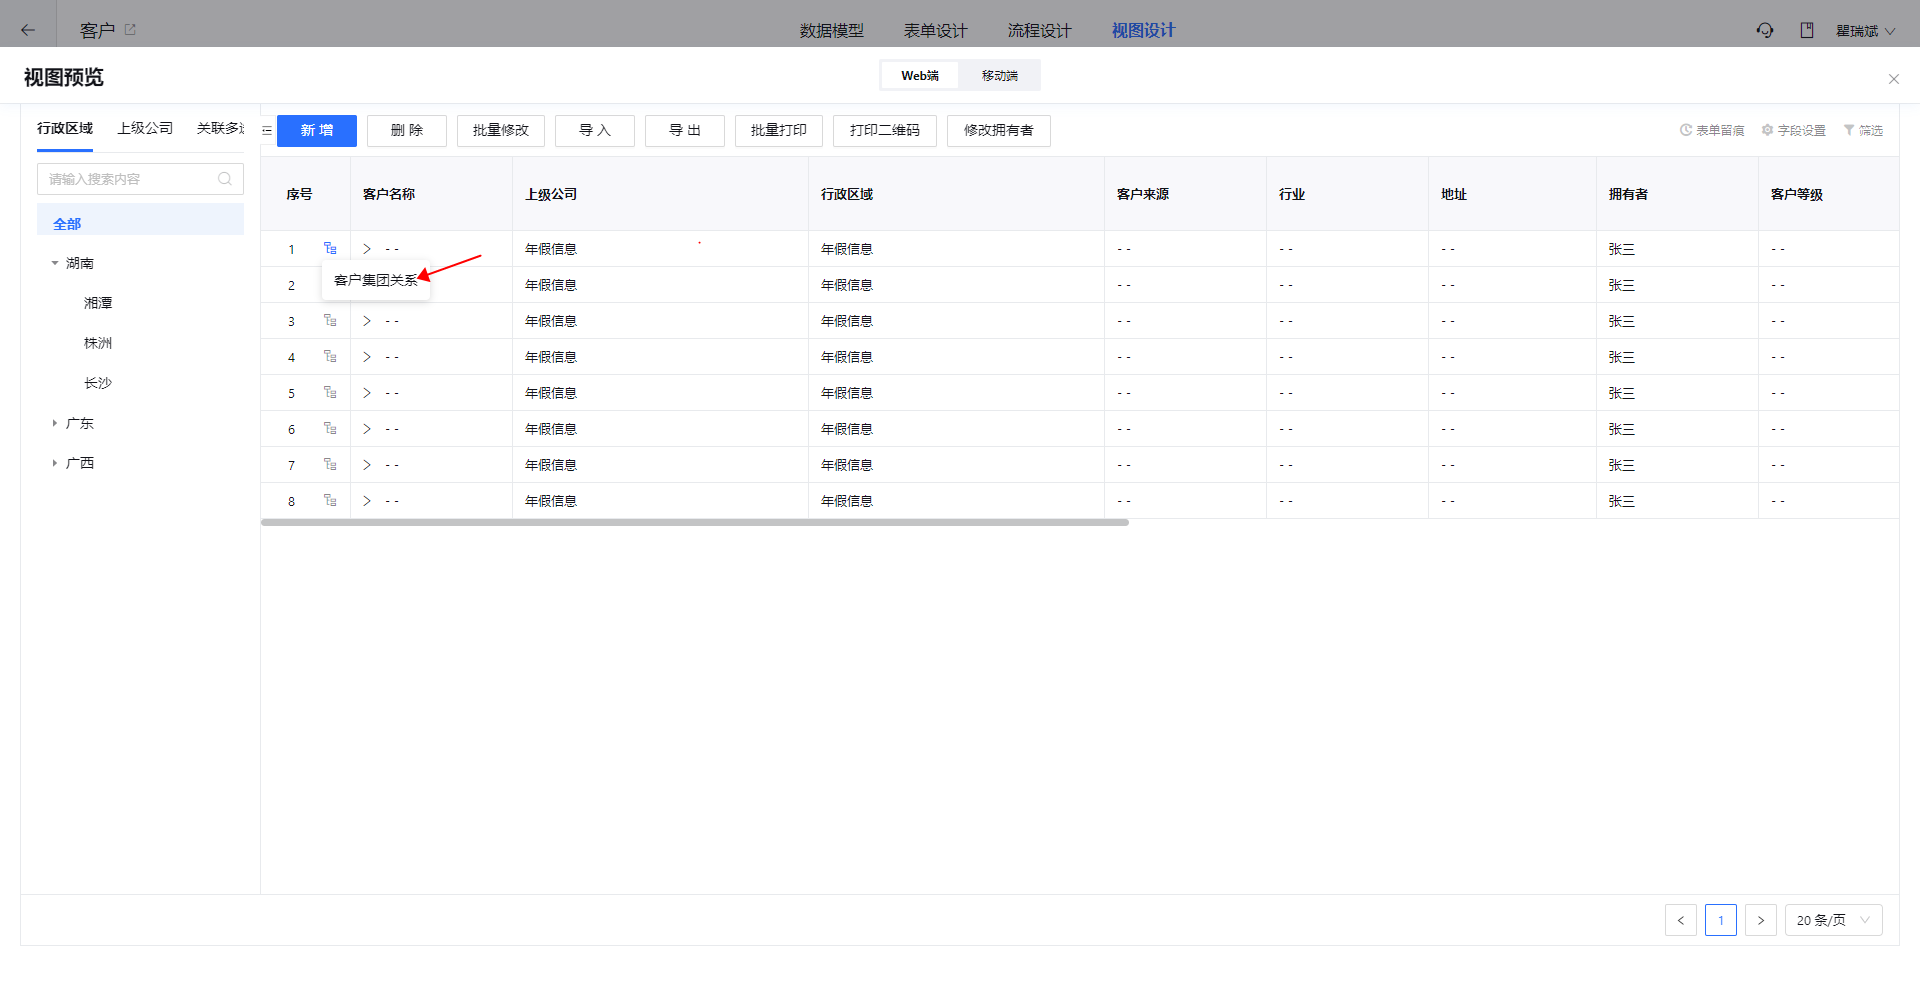The image size is (1920, 993).
Task: Click group relation icon in row 6
Action: tap(330, 428)
